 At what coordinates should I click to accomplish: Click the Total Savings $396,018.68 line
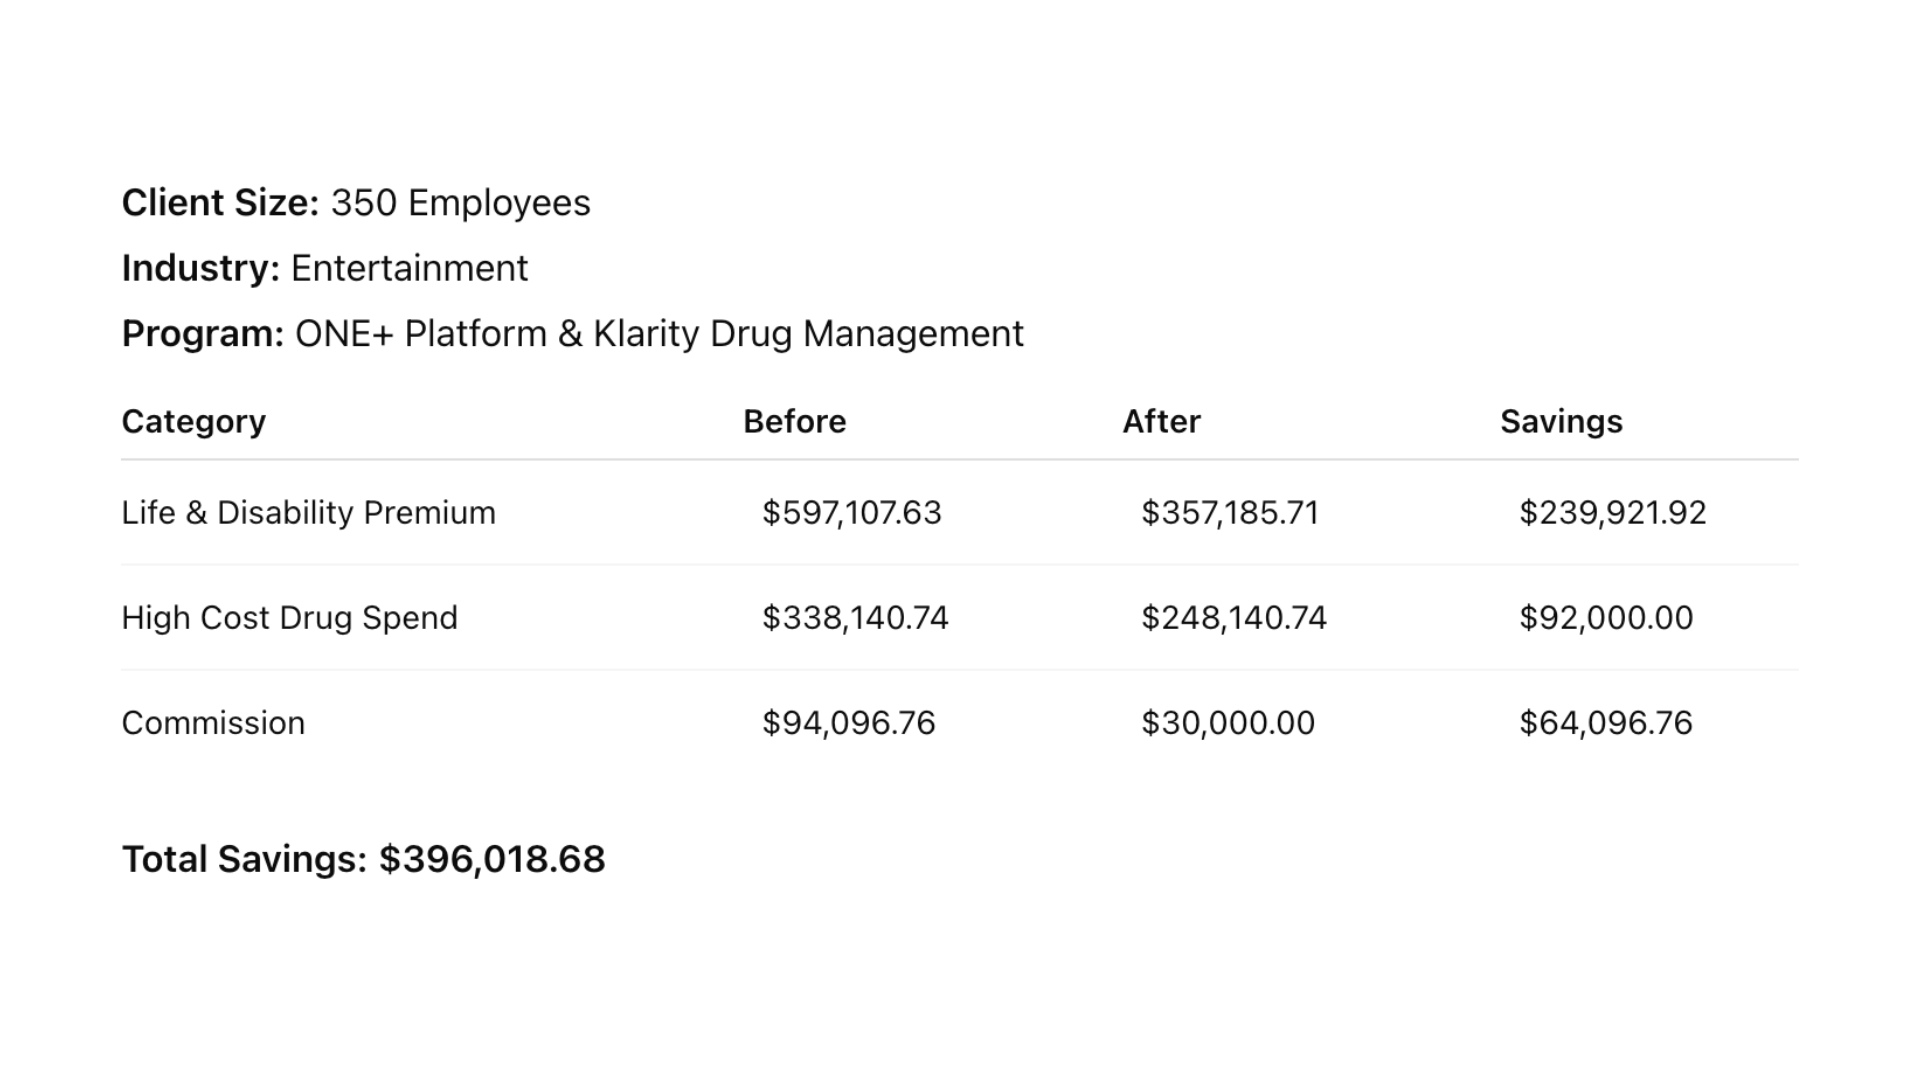point(363,859)
